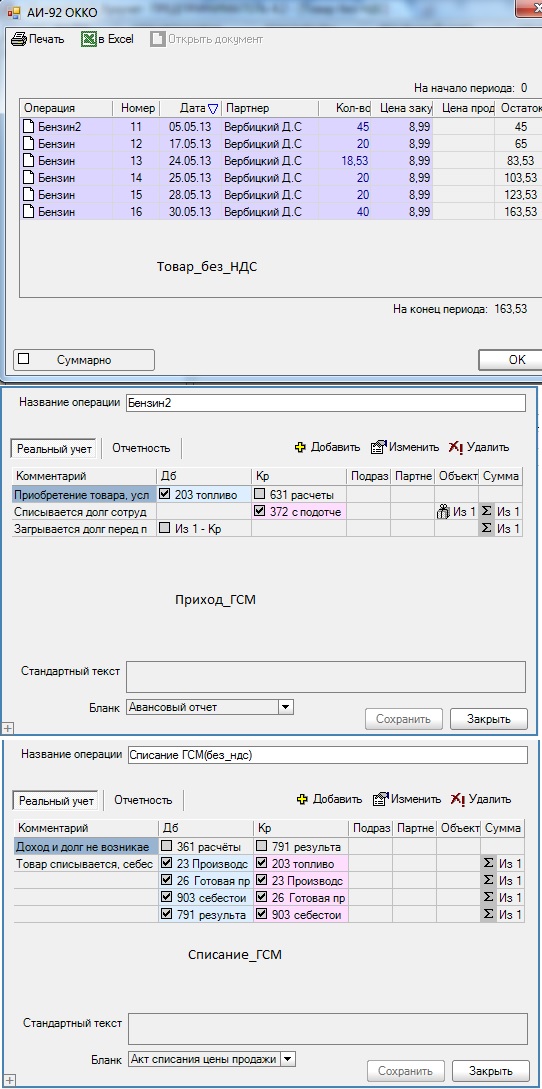Switch to Отчетность tab in Бензин2 panel
The width and height of the screenshot is (542, 1089).
pos(141,449)
